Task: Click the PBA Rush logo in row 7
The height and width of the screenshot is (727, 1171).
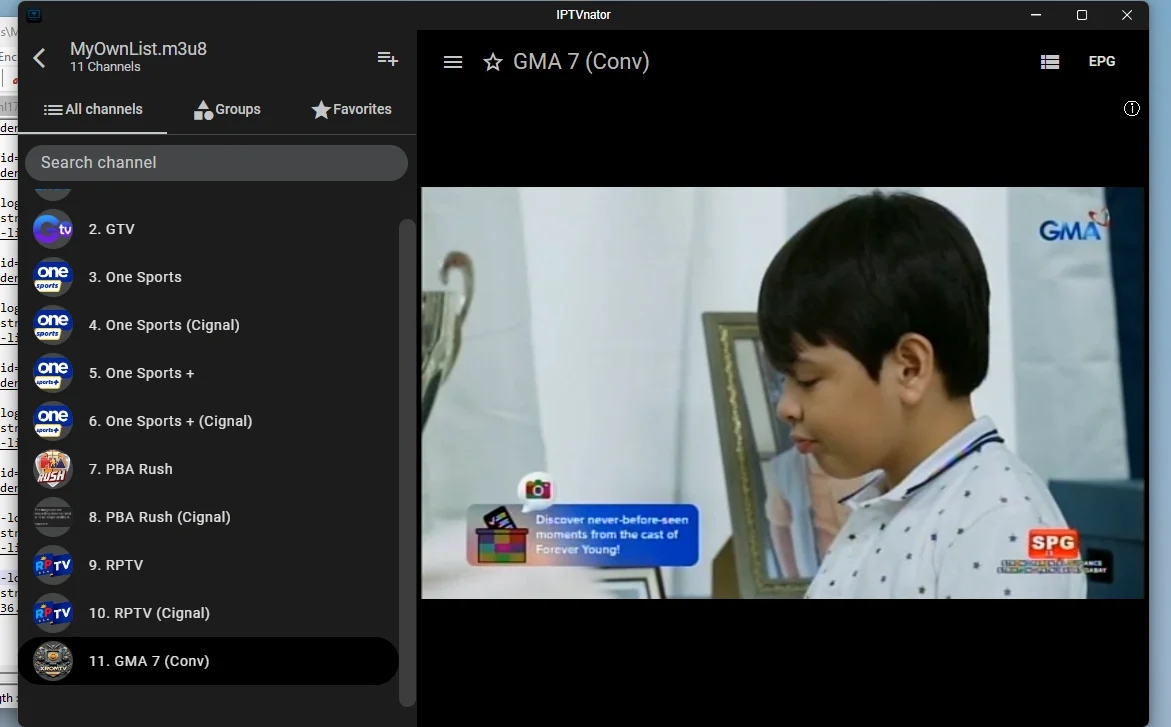Action: (x=53, y=469)
